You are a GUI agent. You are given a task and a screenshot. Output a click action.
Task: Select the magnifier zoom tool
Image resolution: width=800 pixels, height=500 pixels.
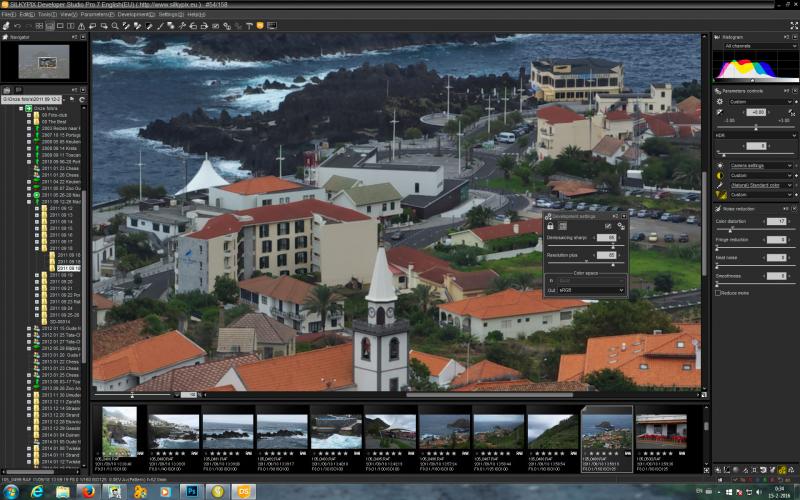click(115, 26)
